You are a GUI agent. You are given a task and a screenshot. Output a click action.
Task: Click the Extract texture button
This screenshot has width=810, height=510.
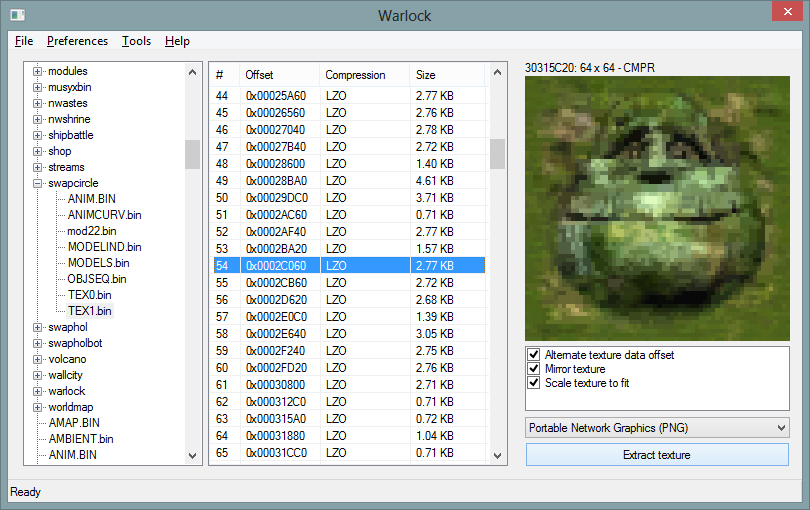657,455
